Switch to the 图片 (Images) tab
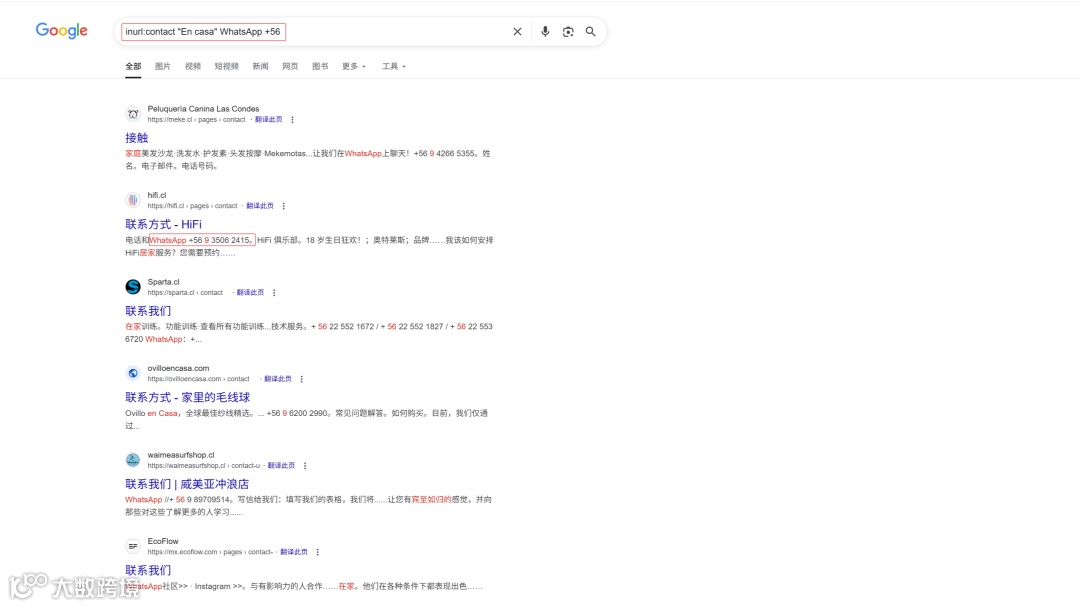Screen dimensions: 1080x607 (163, 66)
